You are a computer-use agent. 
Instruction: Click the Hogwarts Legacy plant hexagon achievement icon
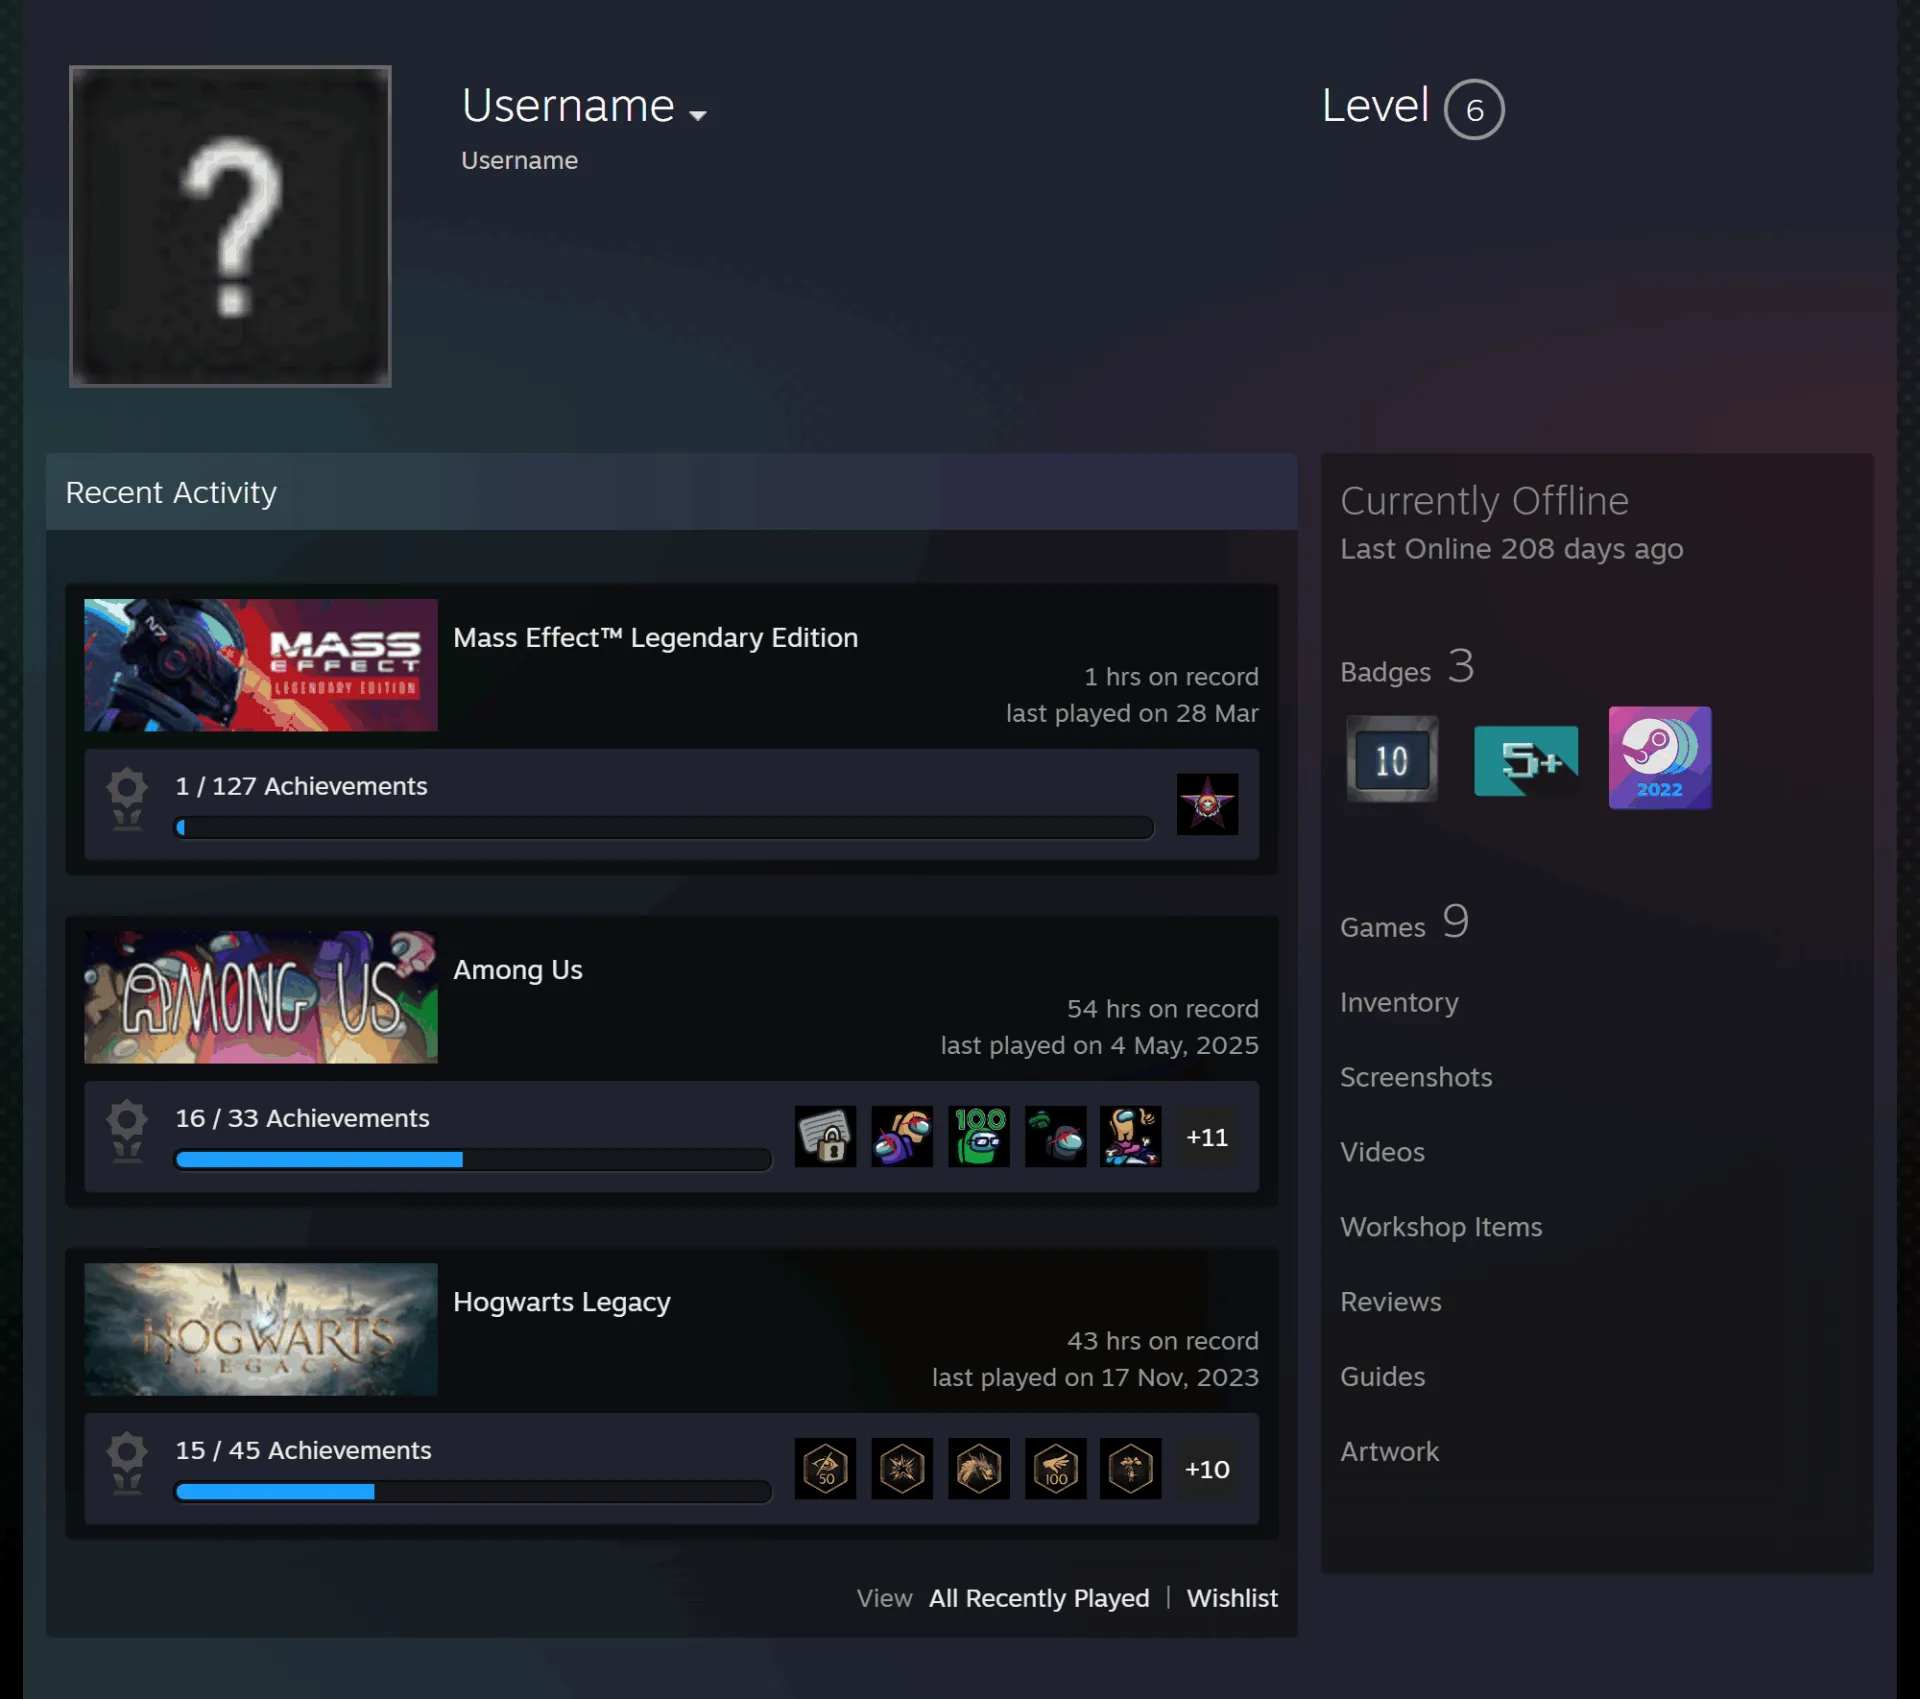(x=1131, y=1468)
